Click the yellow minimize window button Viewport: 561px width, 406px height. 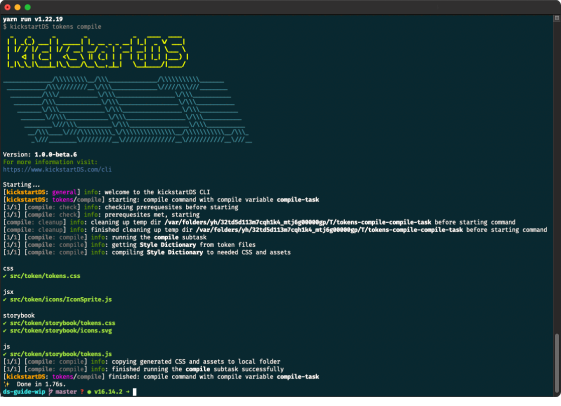click(x=18, y=7)
